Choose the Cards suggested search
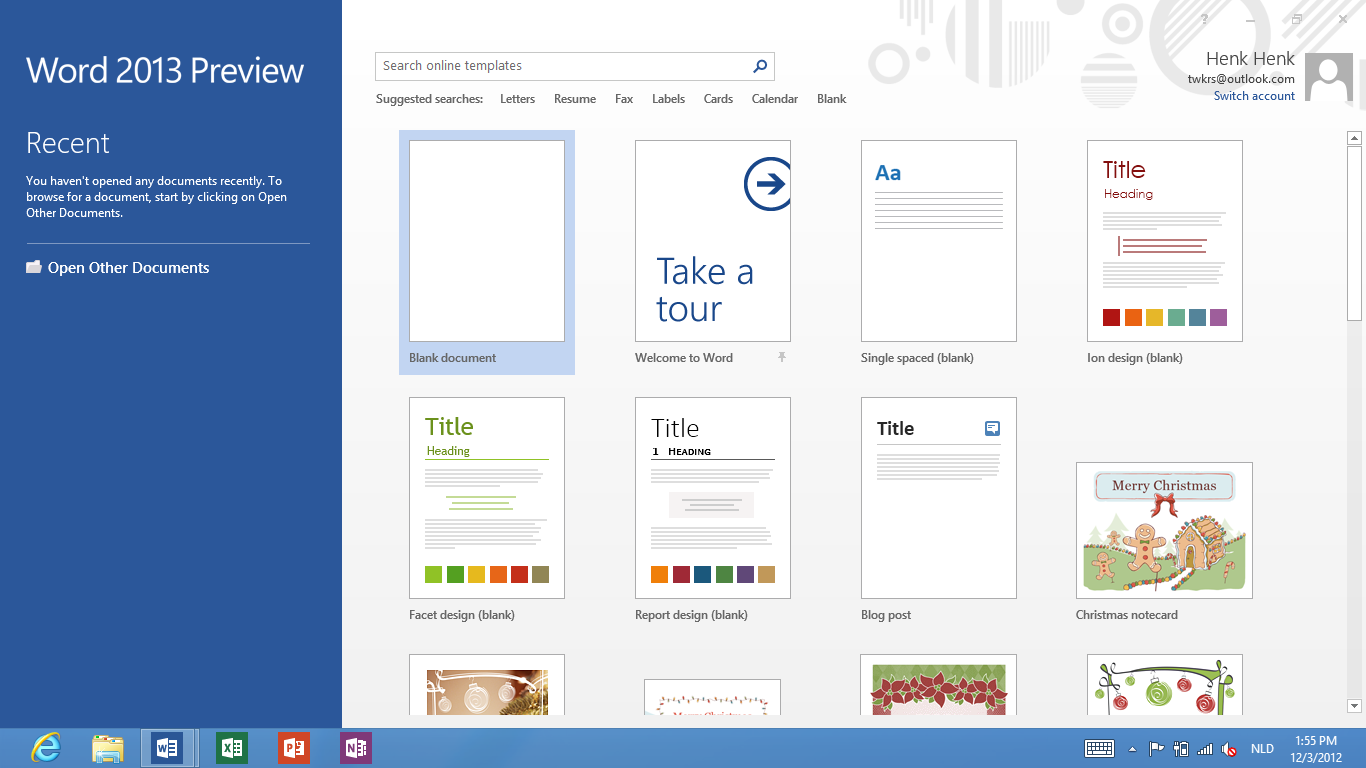Image resolution: width=1366 pixels, height=768 pixels. pos(718,99)
